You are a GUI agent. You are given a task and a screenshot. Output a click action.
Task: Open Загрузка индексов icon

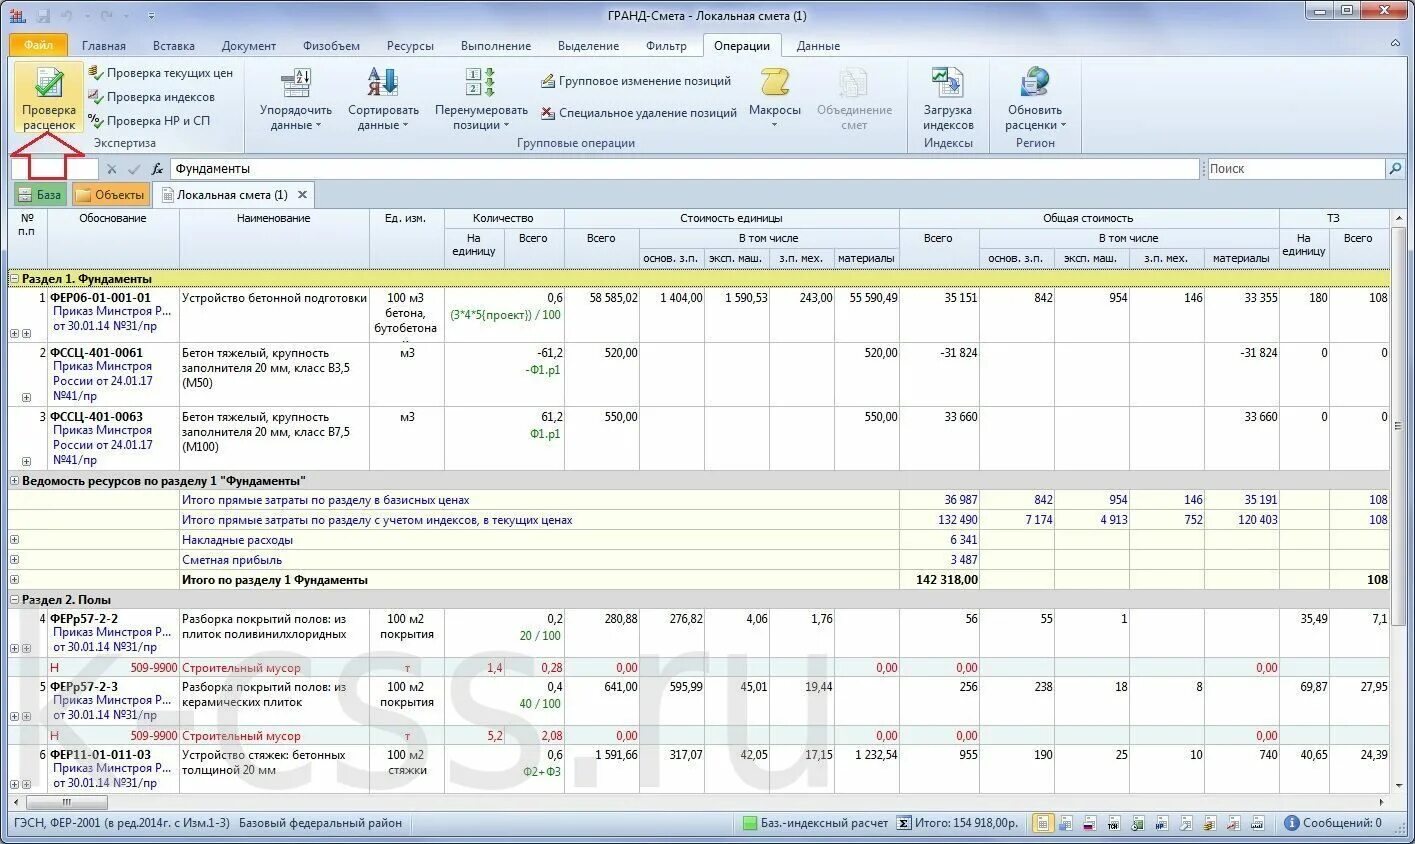coord(947,82)
